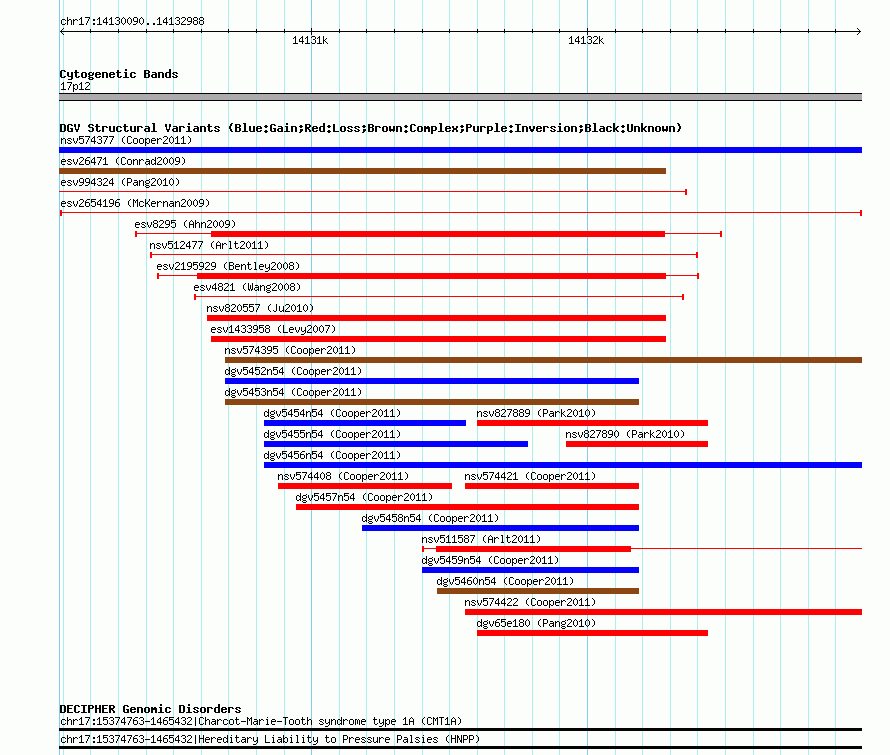Click the nsv827889 (Park2010) label

pyautogui.click(x=536, y=413)
